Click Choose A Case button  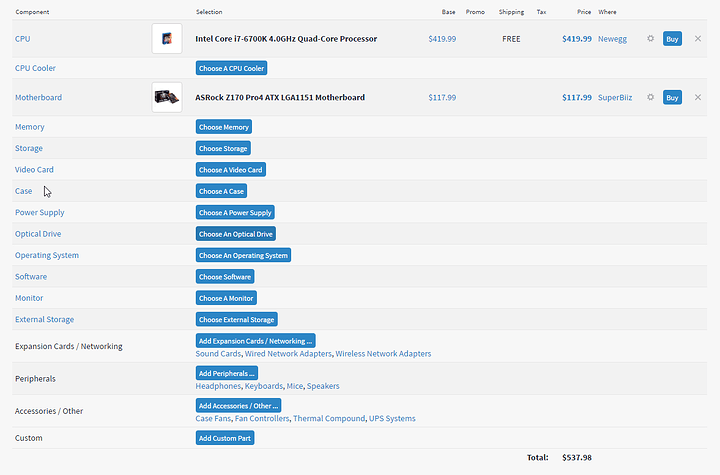pos(221,191)
